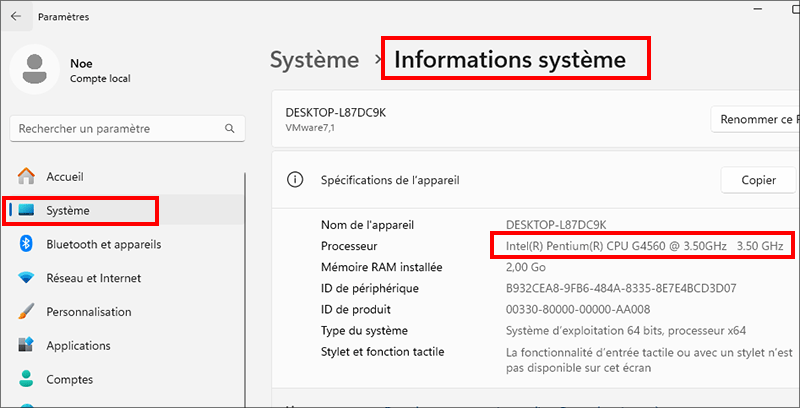This screenshot has height=408, width=800.
Task: Click the Processeur label
Action: point(349,246)
